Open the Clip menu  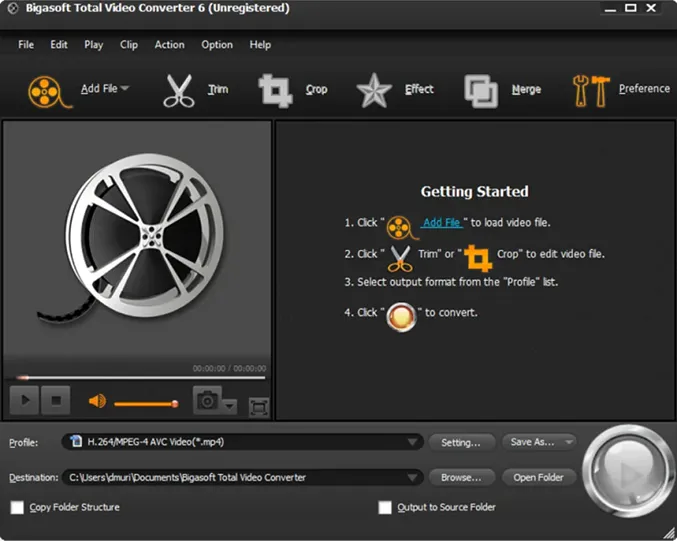[x=129, y=44]
